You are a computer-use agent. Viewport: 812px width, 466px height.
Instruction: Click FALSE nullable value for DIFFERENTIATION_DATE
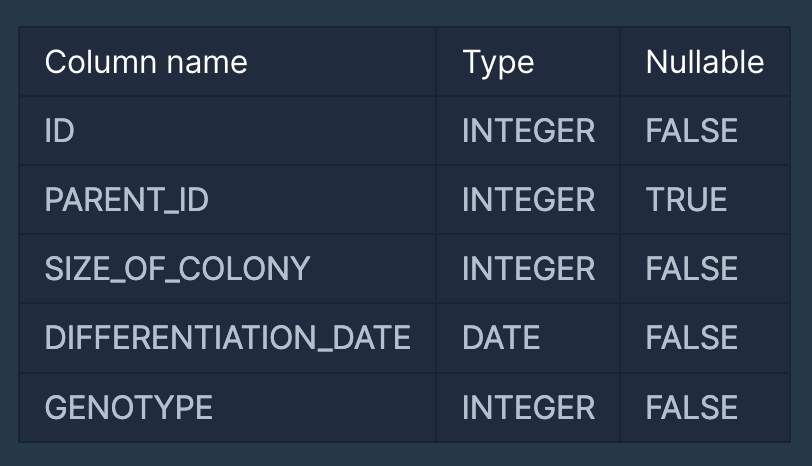(691, 338)
